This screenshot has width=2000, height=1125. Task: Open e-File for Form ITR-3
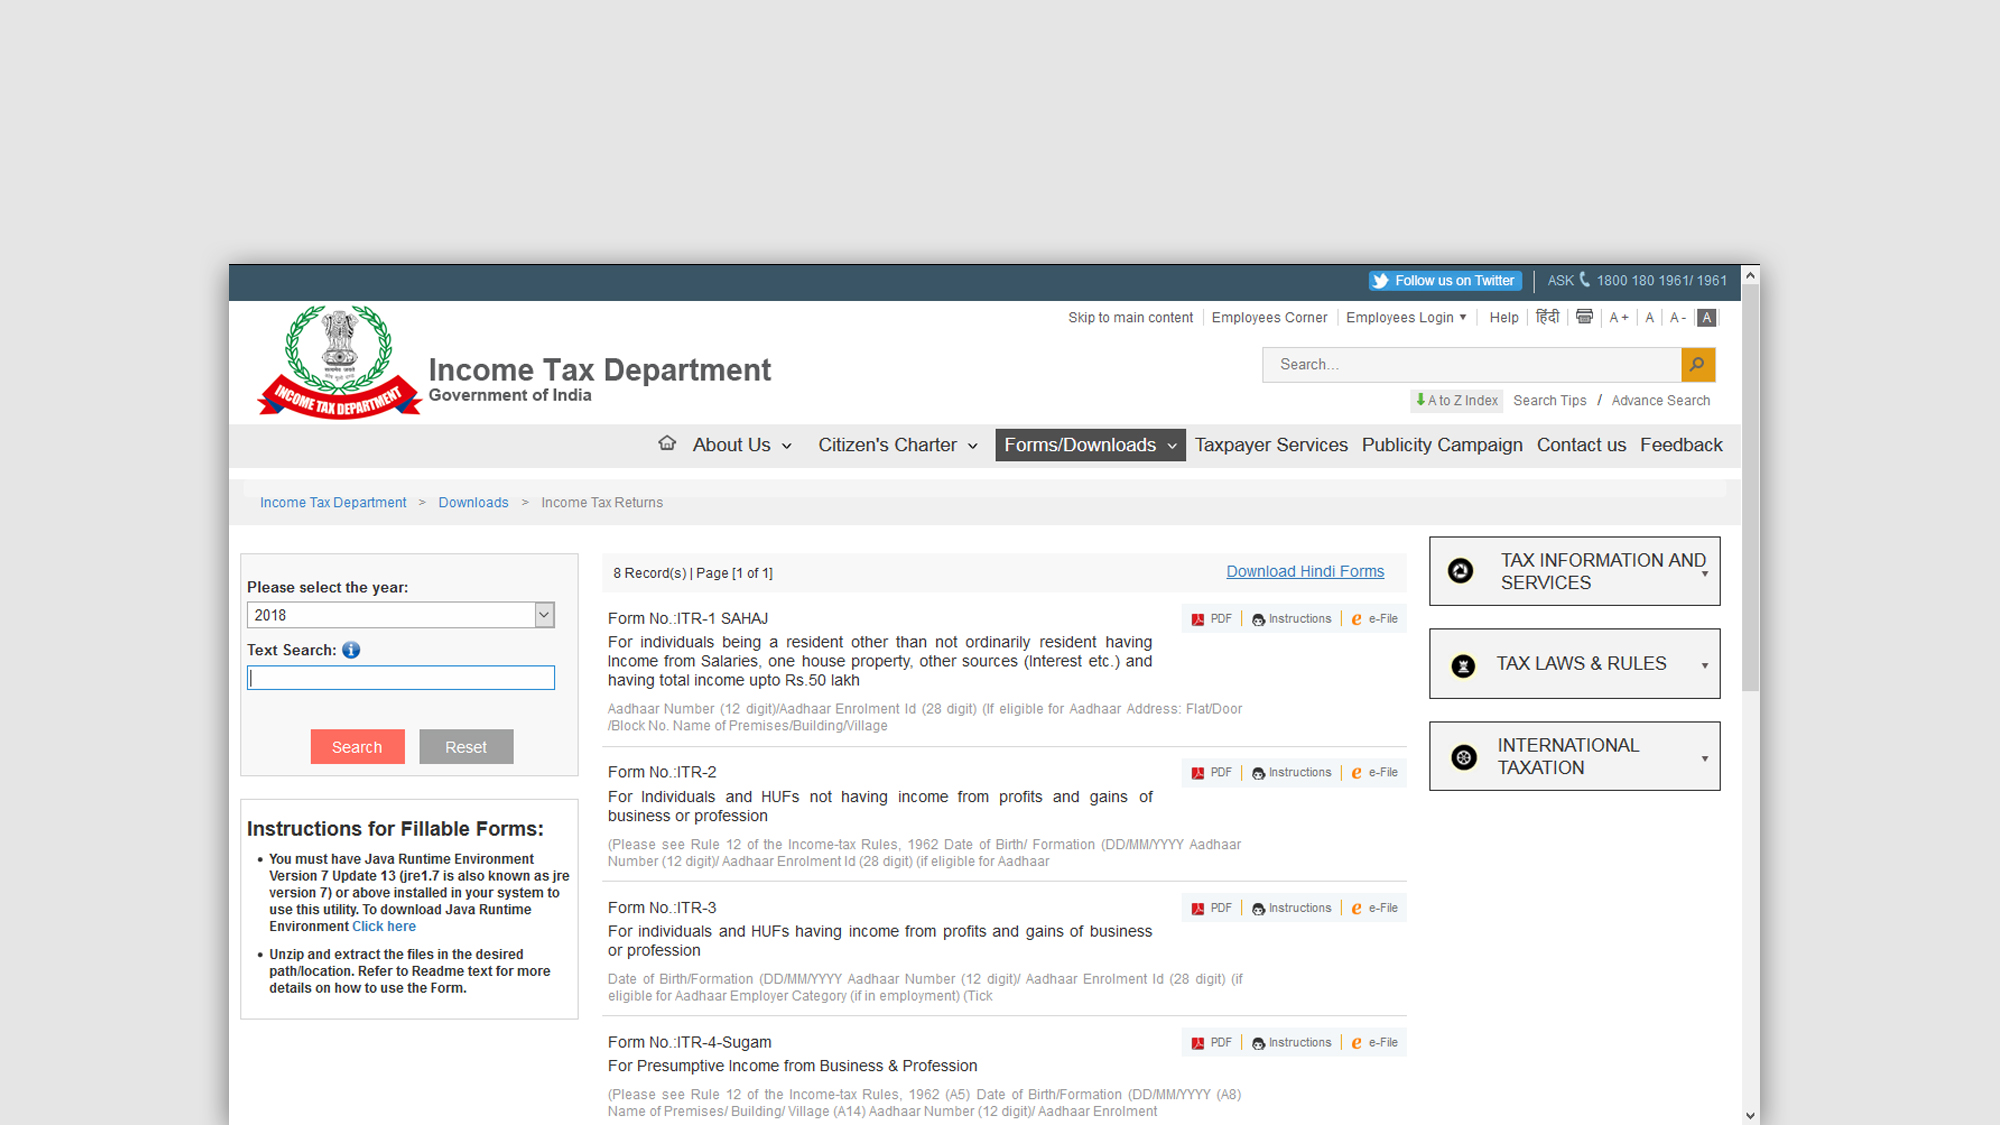click(1374, 908)
